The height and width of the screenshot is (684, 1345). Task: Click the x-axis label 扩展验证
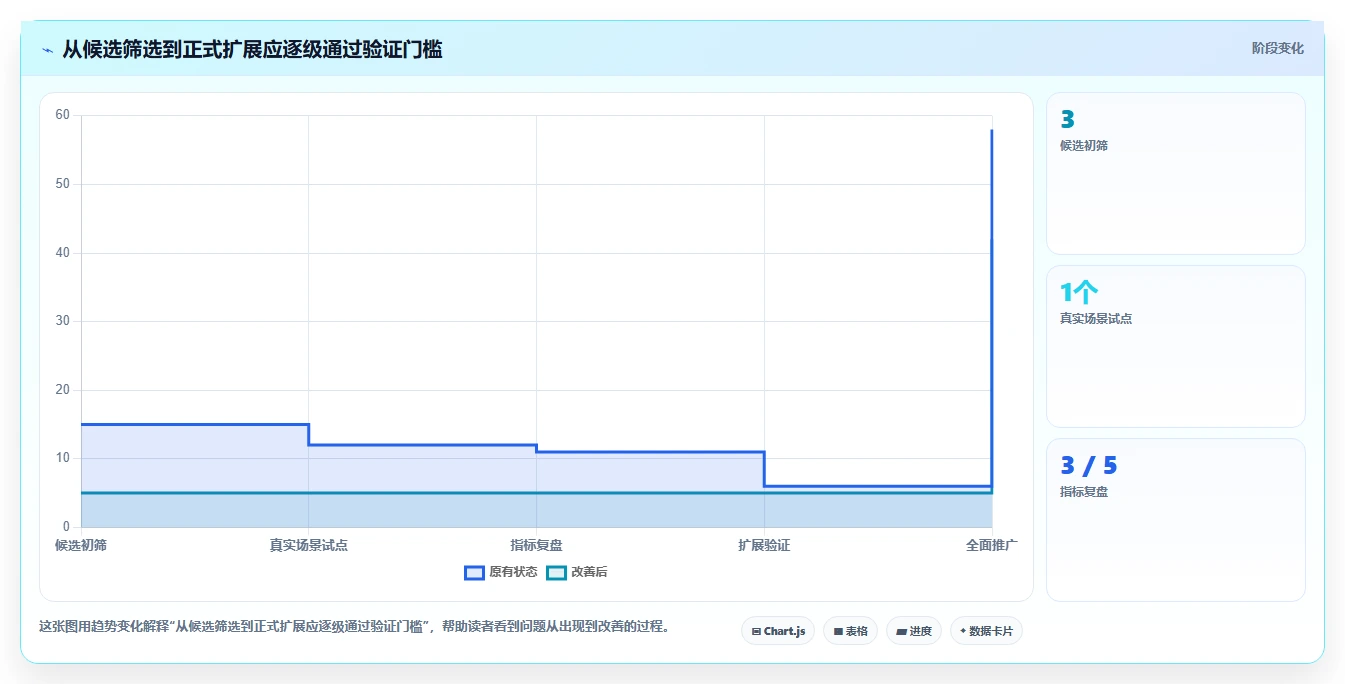click(x=764, y=545)
